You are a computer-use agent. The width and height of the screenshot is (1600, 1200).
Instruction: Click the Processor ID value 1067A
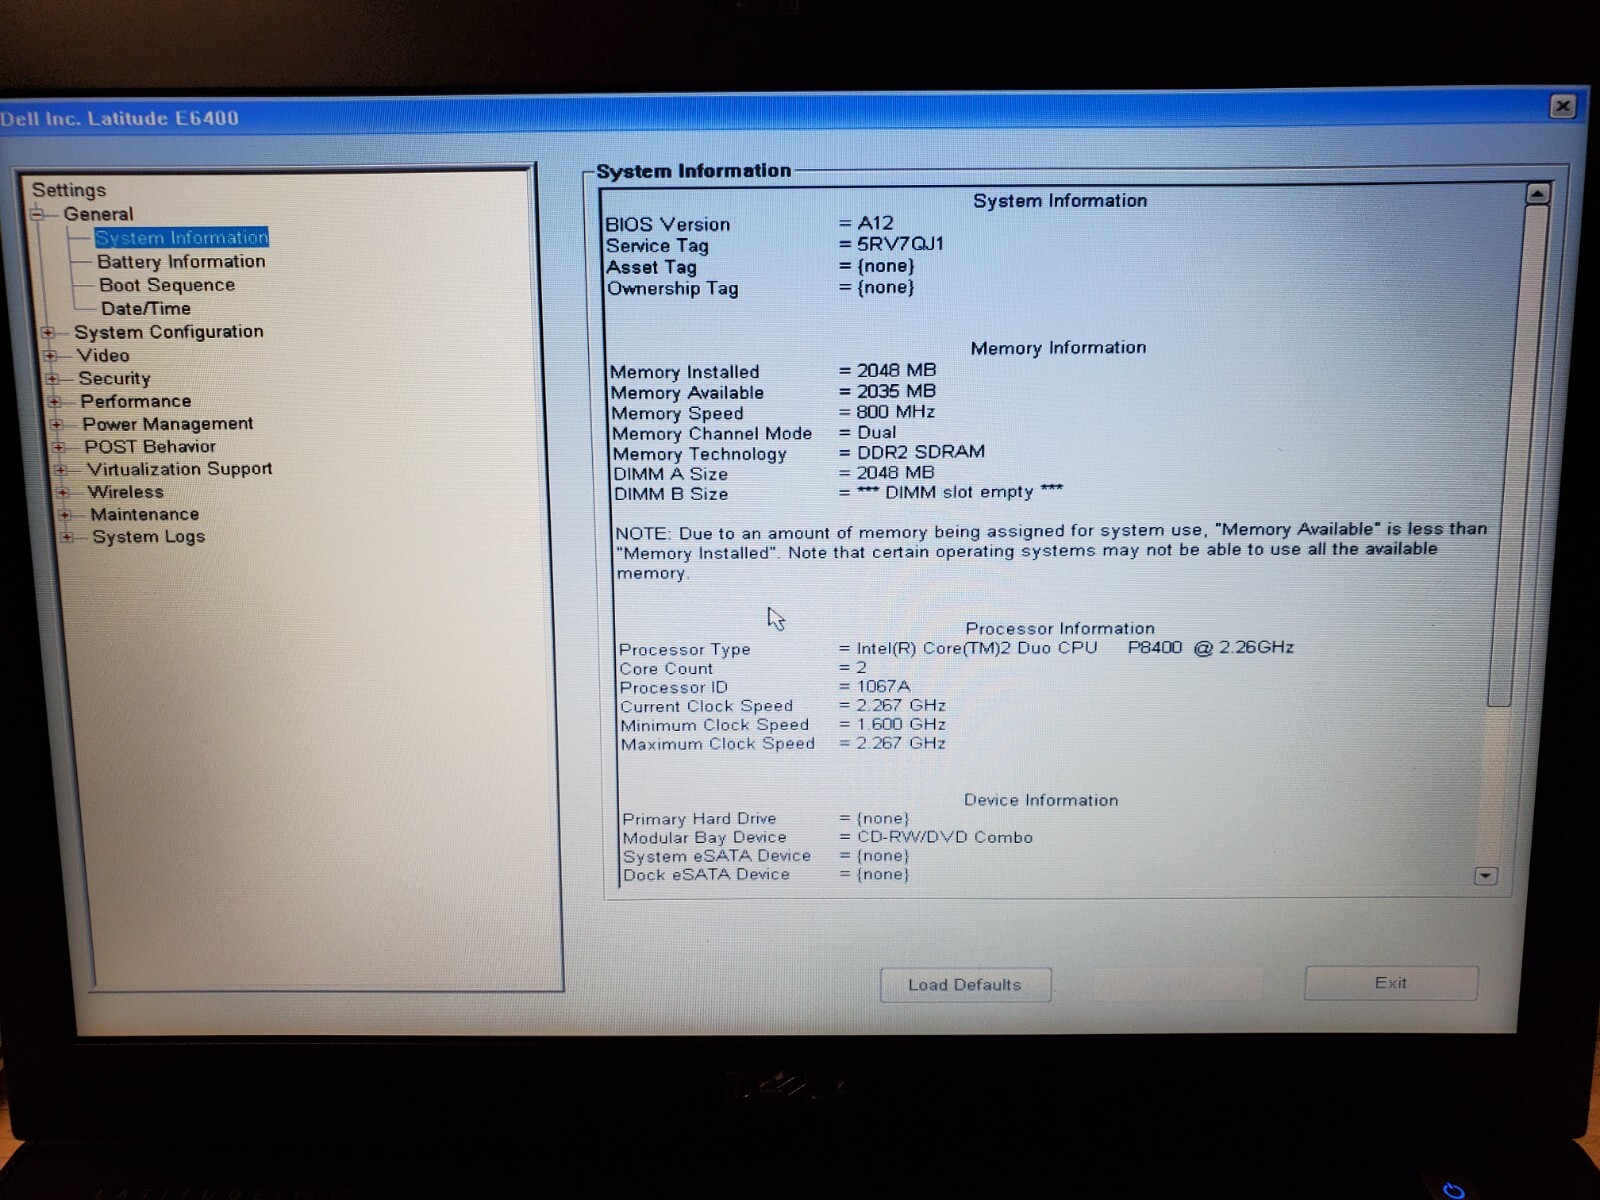coord(883,686)
